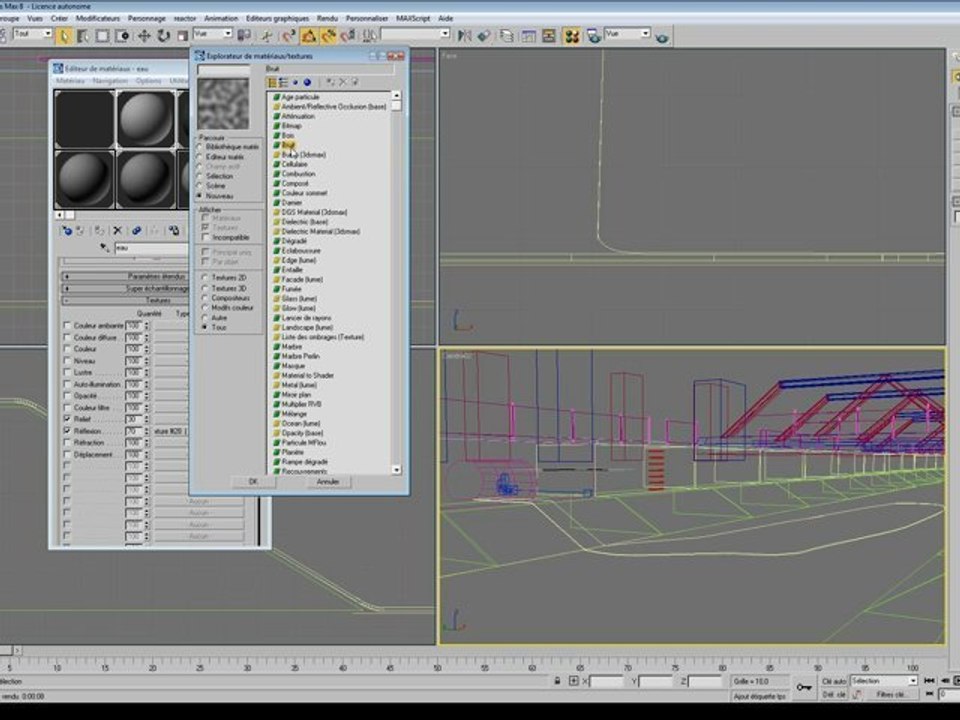Click the Annuler button
Screen dimensions: 960x720
(x=328, y=482)
